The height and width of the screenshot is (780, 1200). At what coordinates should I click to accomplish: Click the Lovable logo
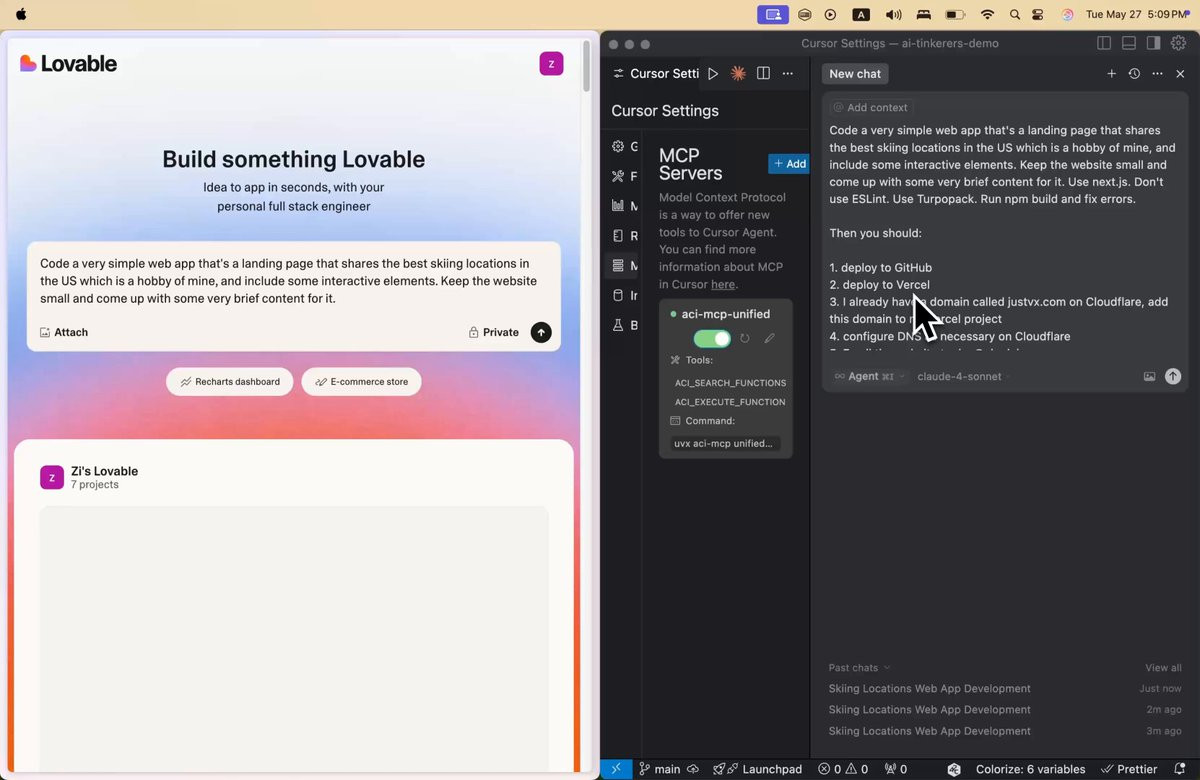pos(68,63)
